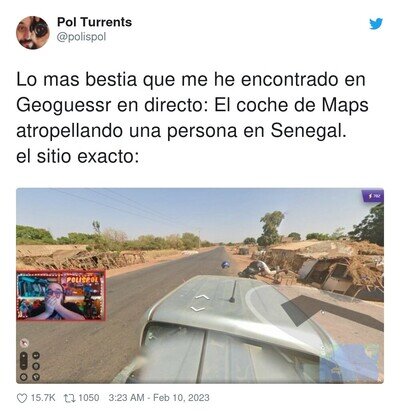Click the GeoGuessr compass icon
Image resolution: width=400 pixels, height=415 pixels.
click(x=24, y=343)
